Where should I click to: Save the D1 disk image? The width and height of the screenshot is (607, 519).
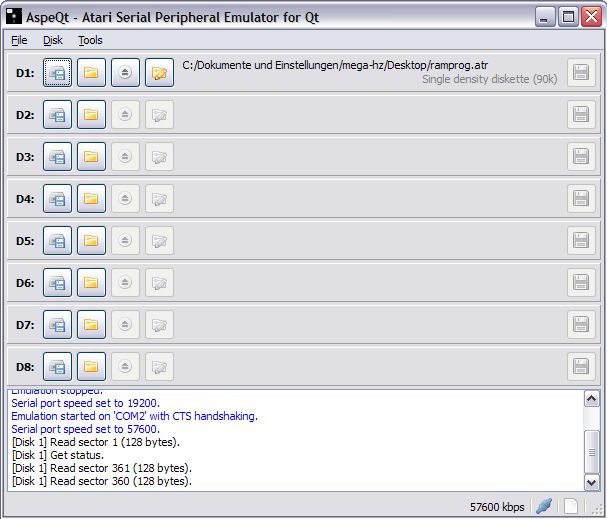pyautogui.click(x=581, y=73)
